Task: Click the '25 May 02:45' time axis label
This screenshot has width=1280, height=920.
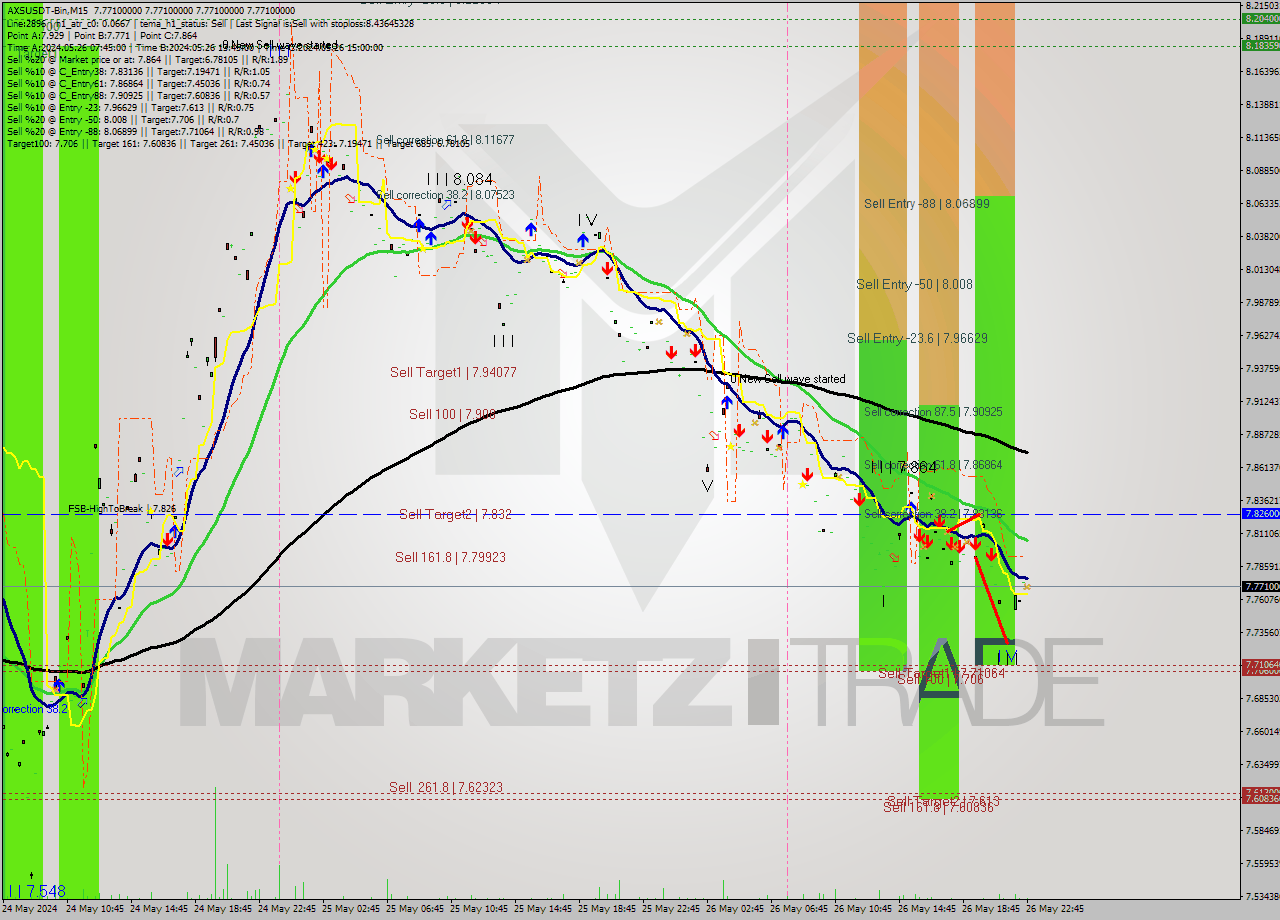Action: 351,909
